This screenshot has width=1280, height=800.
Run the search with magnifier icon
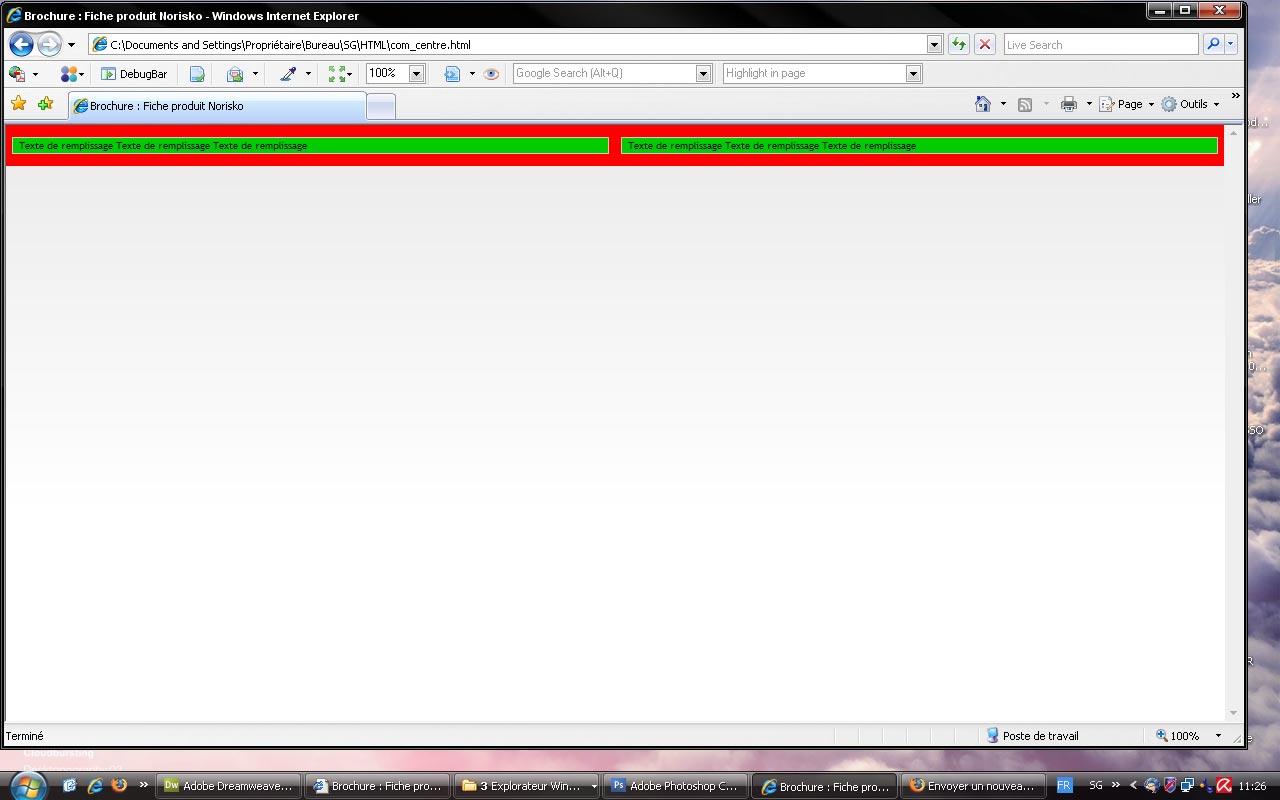click(x=1213, y=45)
